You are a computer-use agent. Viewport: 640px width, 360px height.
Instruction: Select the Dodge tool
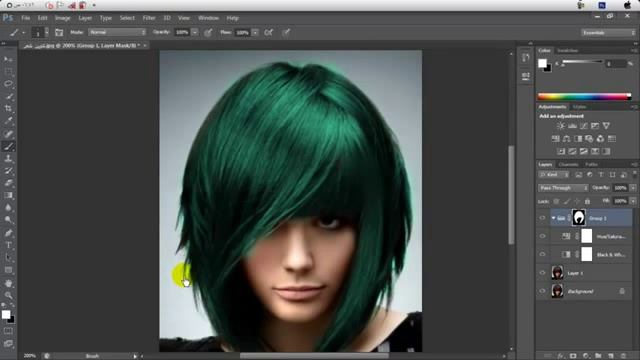click(8, 220)
